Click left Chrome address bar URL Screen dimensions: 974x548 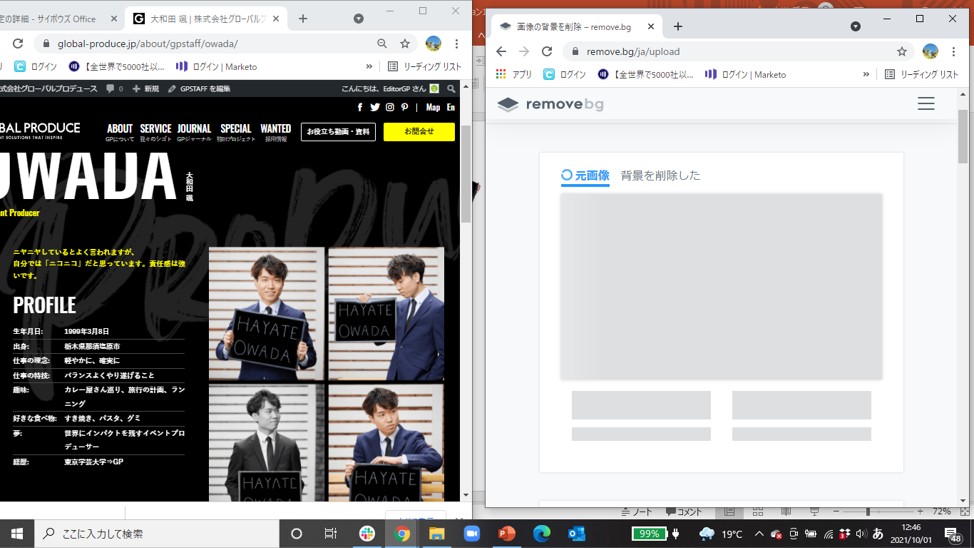tap(148, 43)
